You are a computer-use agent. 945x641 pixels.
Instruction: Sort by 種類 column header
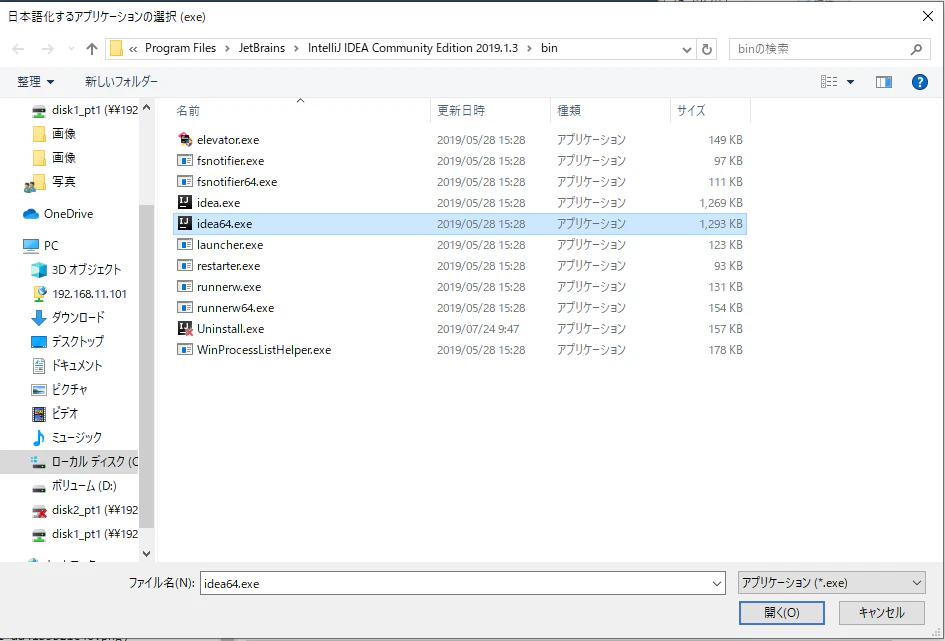click(x=610, y=111)
